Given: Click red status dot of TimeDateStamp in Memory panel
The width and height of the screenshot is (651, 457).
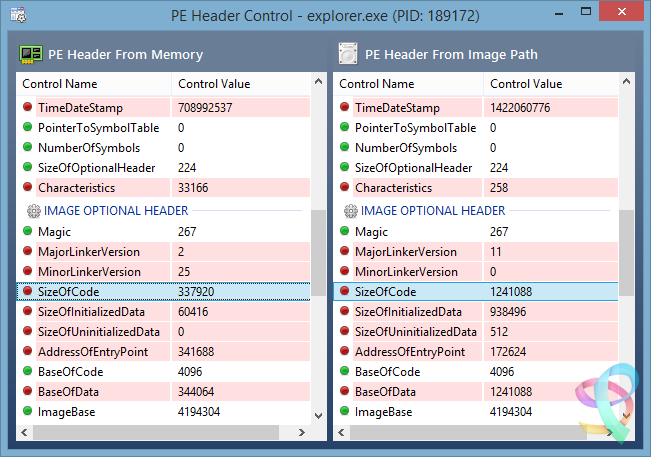Looking at the screenshot, I should click(27, 107).
